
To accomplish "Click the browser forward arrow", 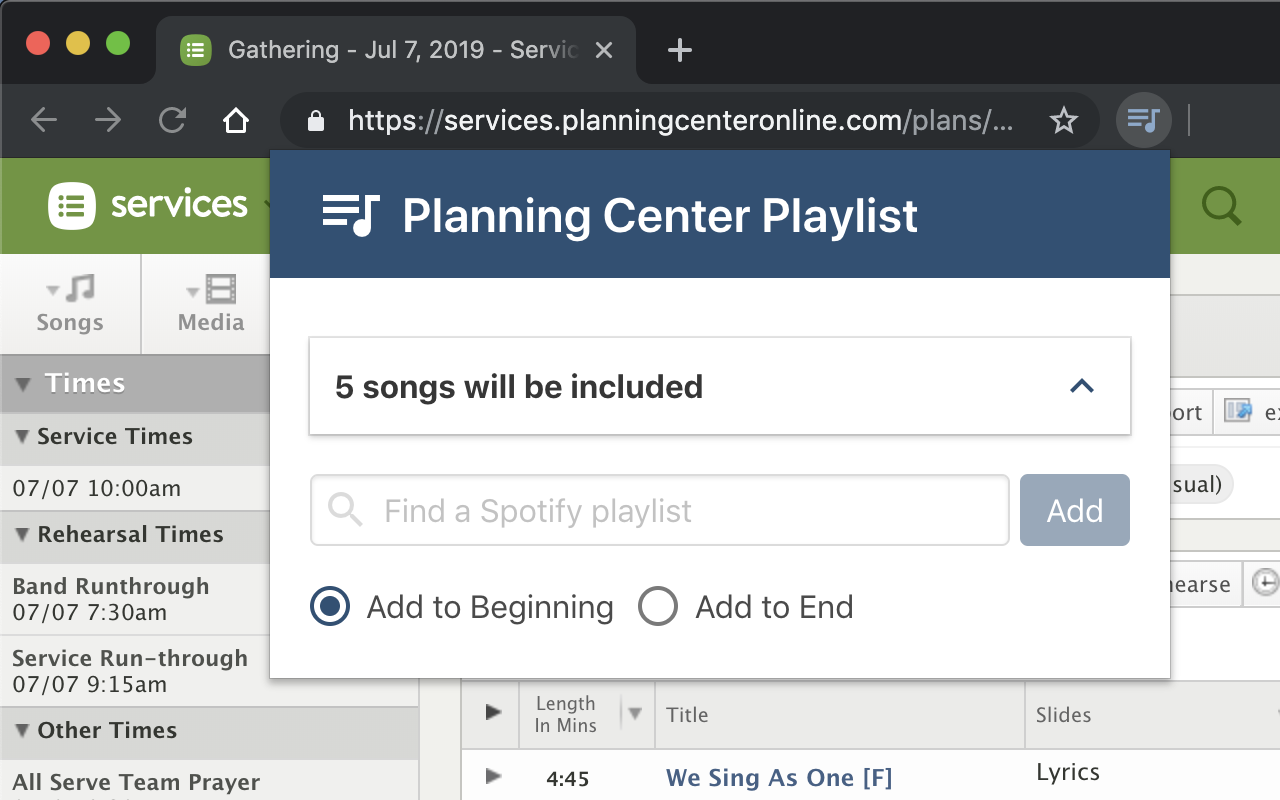I will tap(108, 121).
